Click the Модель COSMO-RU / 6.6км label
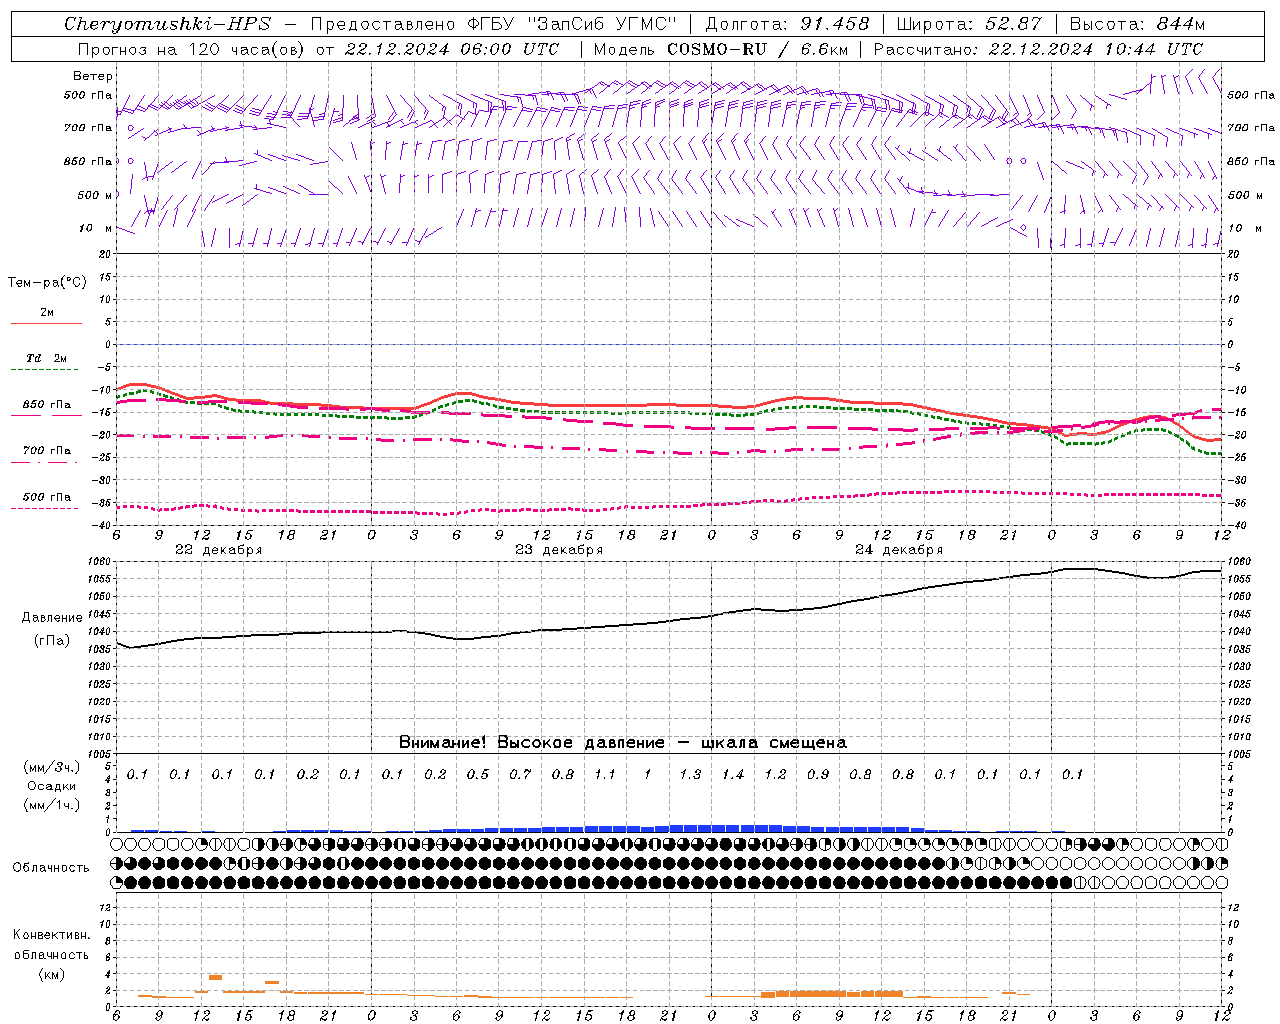Image resolution: width=1280 pixels, height=1024 pixels. (721, 49)
